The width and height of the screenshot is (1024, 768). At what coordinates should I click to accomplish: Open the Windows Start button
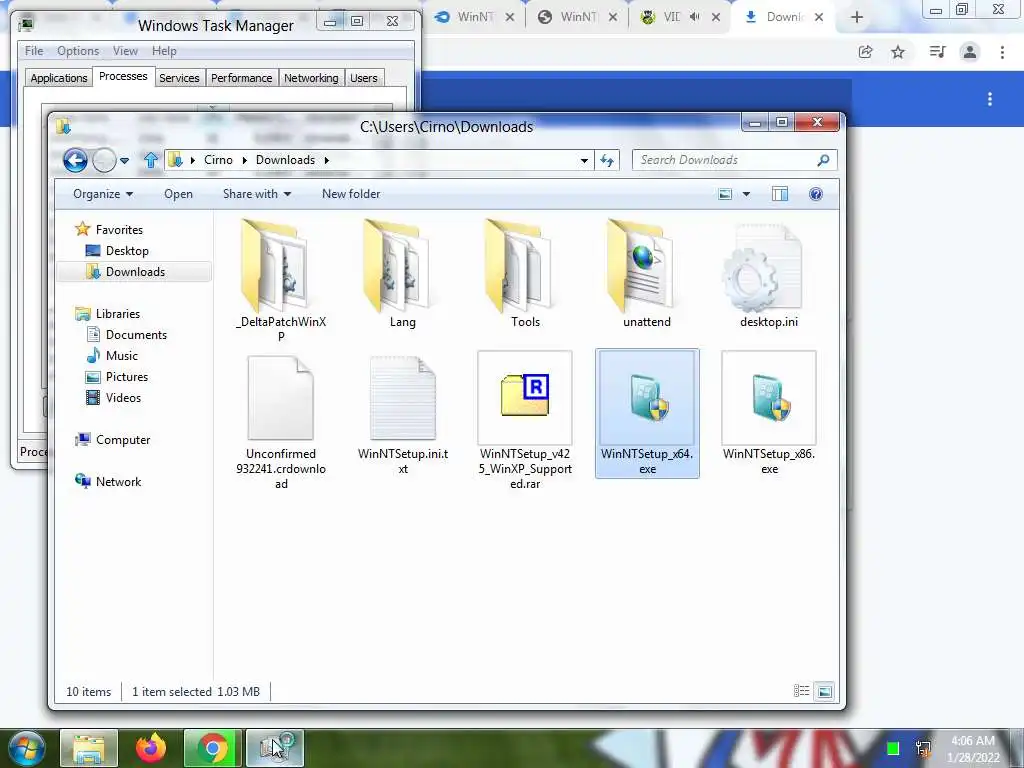tap(26, 748)
